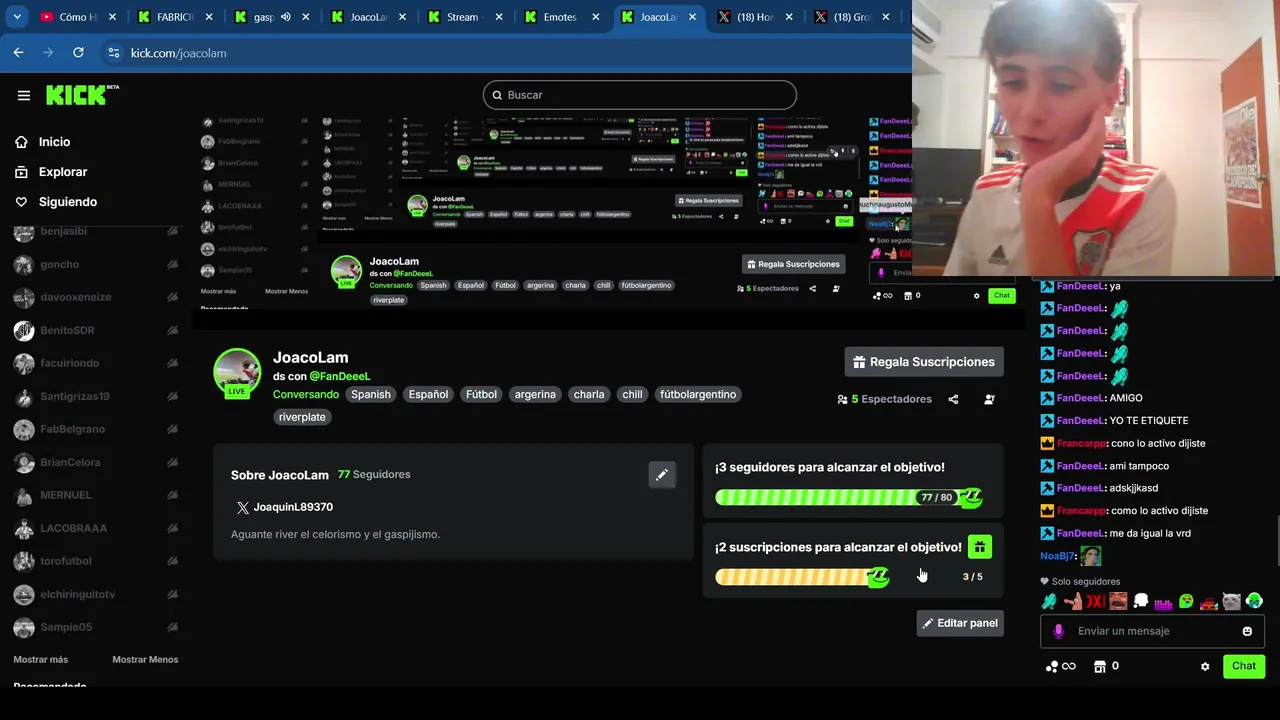Click the search field Buscar

click(x=640, y=95)
